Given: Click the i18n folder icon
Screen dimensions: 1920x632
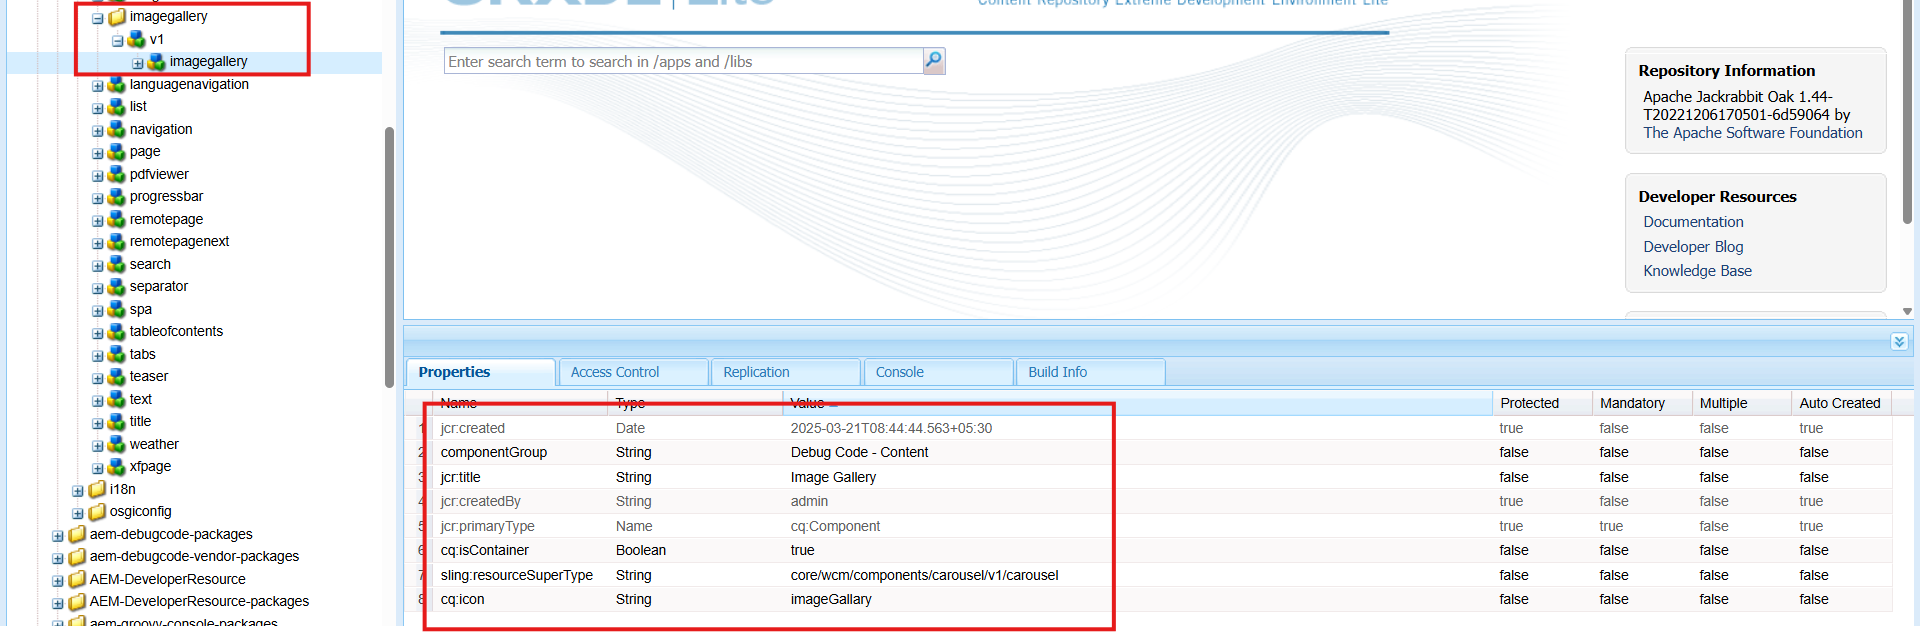Looking at the screenshot, I should (97, 489).
